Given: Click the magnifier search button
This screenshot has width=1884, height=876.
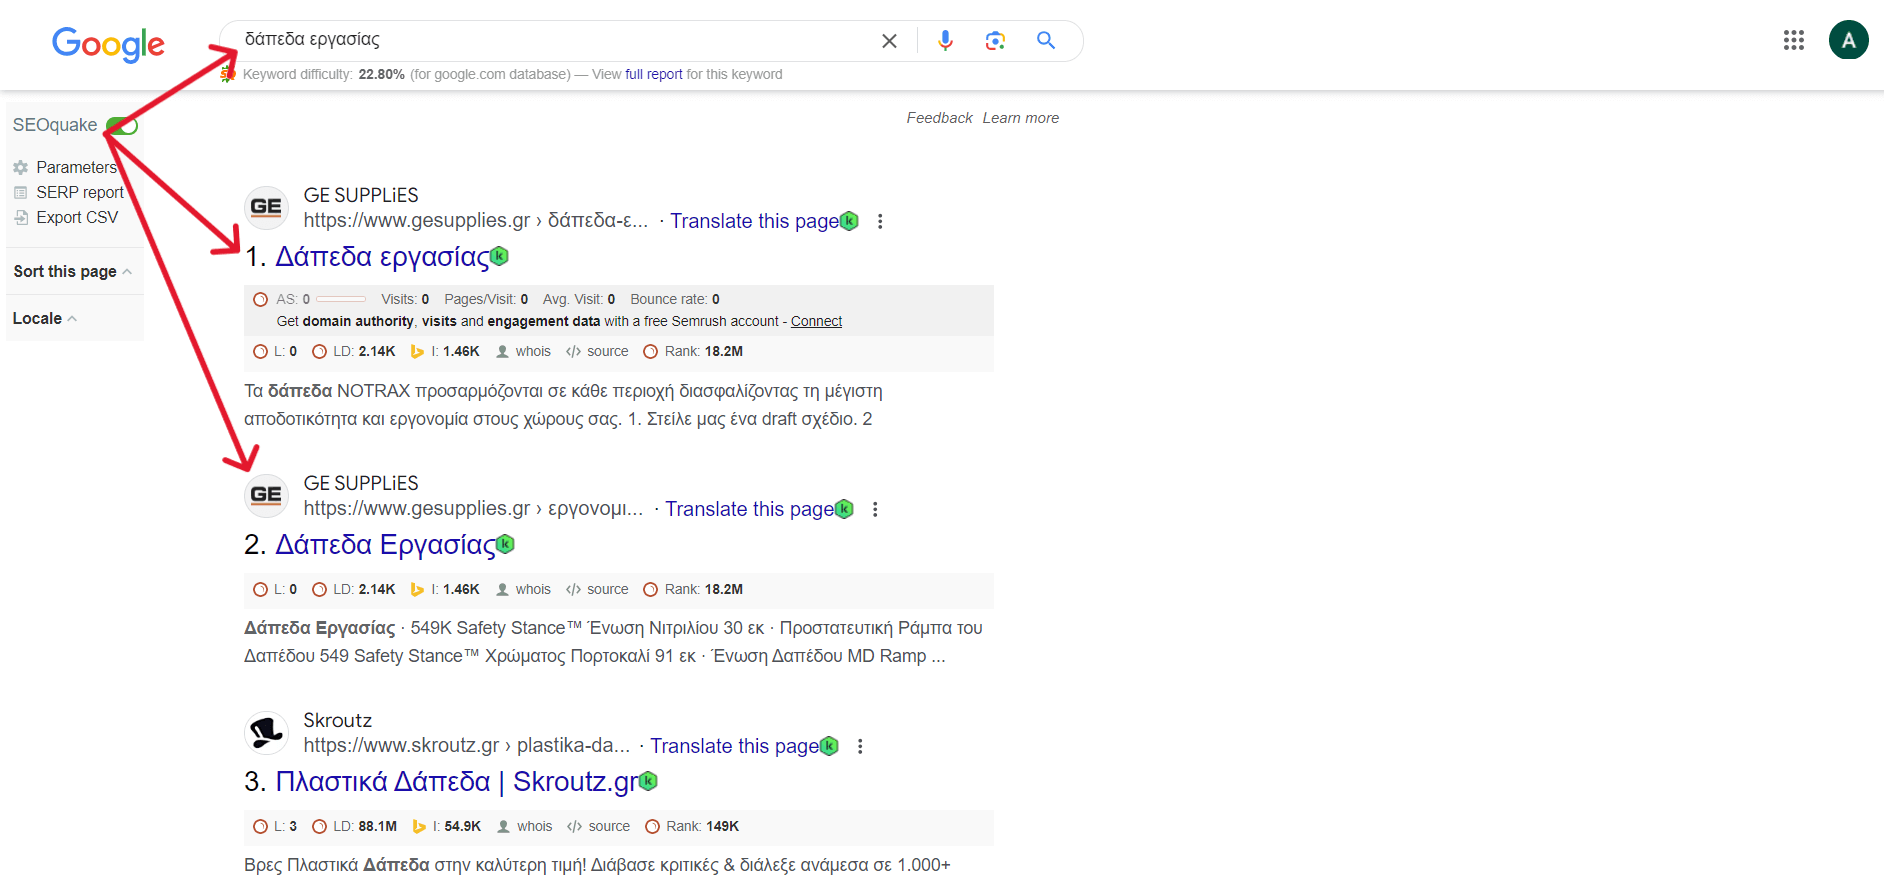Looking at the screenshot, I should 1046,40.
